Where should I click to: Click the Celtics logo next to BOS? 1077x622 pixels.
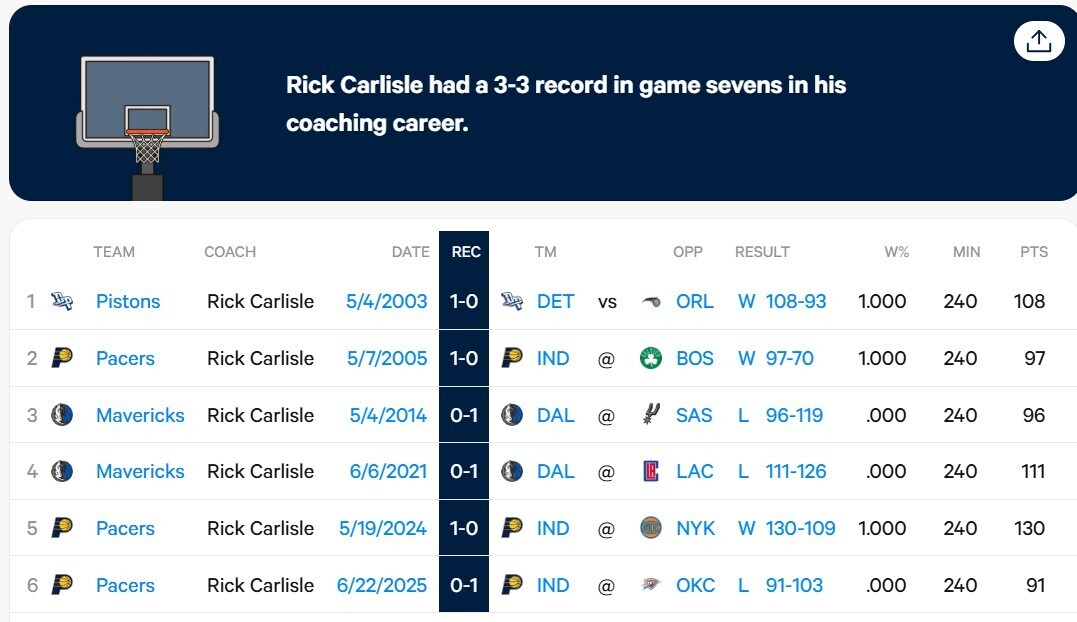(651, 358)
